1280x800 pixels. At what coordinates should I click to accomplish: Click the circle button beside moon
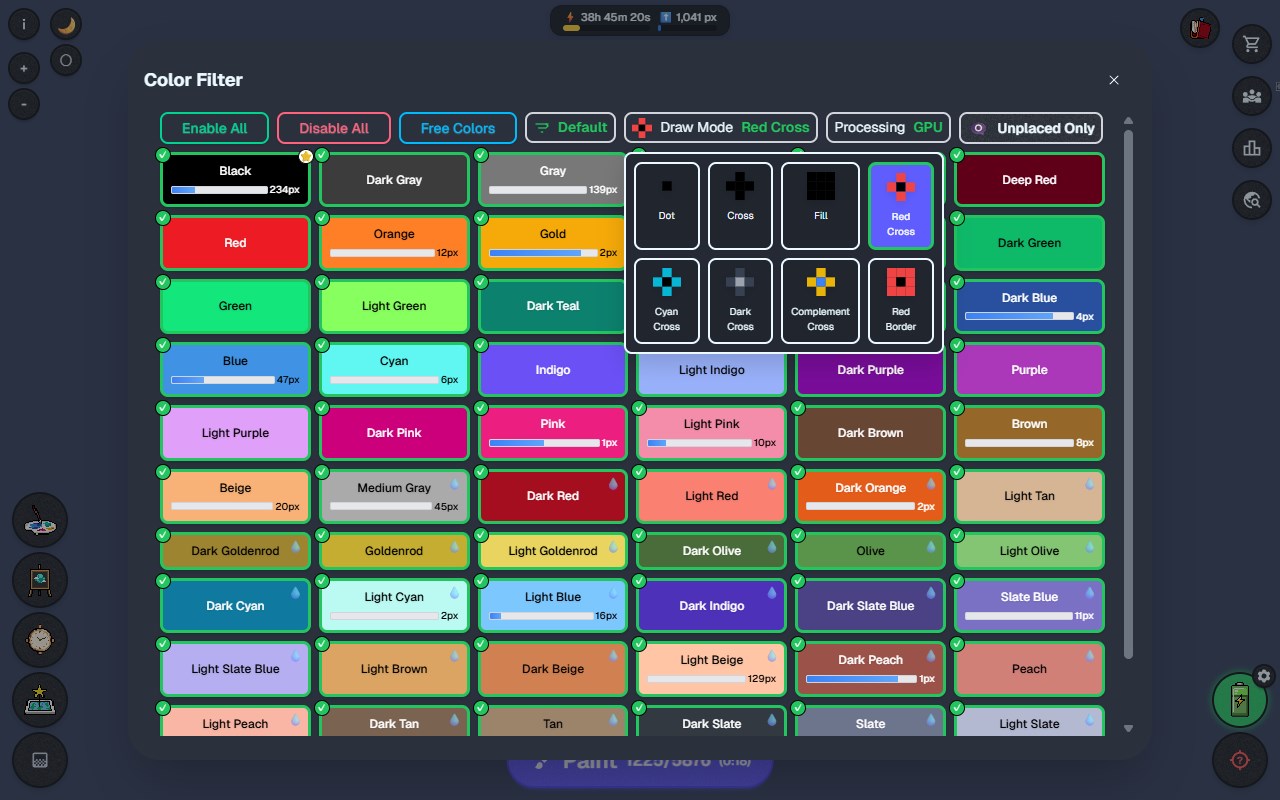pyautogui.click(x=66, y=60)
